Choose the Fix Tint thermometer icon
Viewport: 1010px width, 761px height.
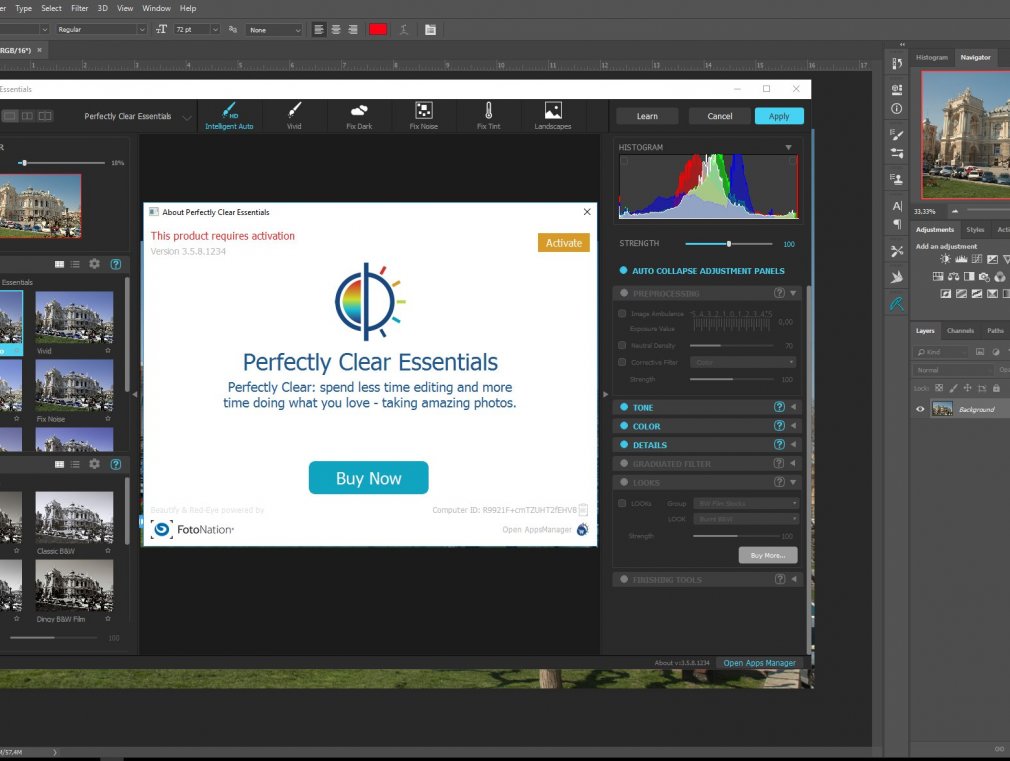(489, 110)
